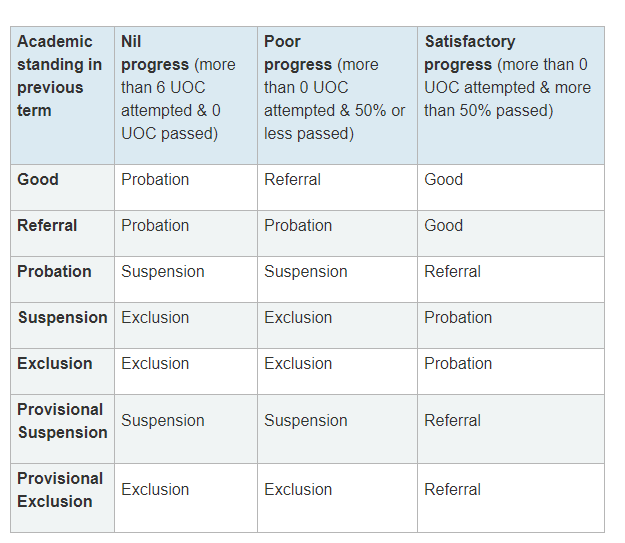The image size is (625, 543).
Task: Select the "Good" row label
Action: (38, 180)
